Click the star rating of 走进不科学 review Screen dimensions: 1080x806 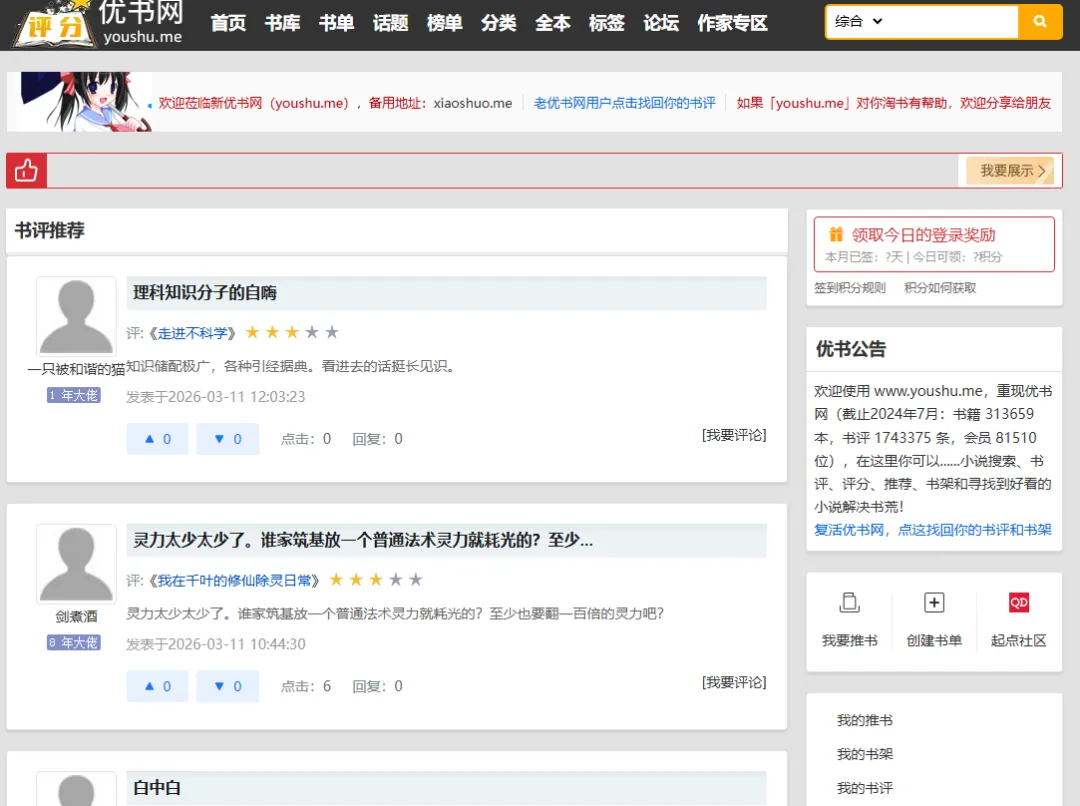[292, 333]
